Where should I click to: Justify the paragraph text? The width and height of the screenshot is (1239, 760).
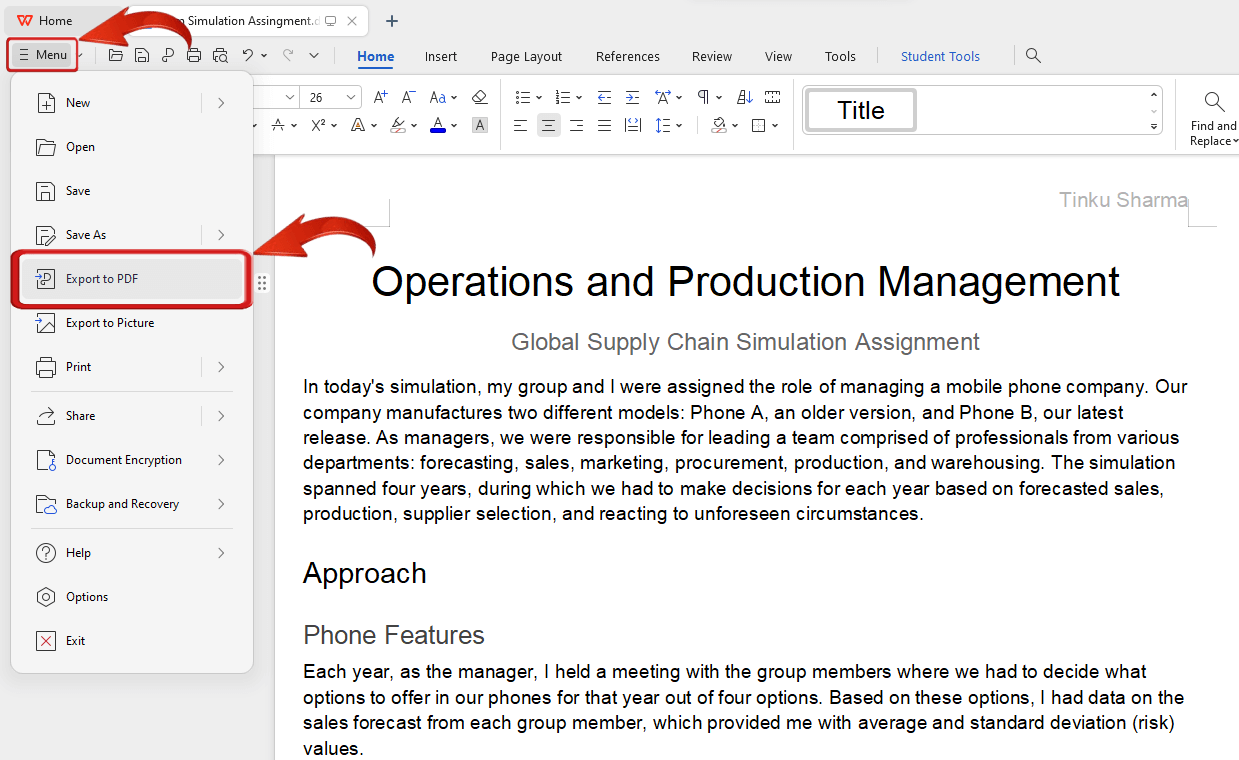coord(604,125)
